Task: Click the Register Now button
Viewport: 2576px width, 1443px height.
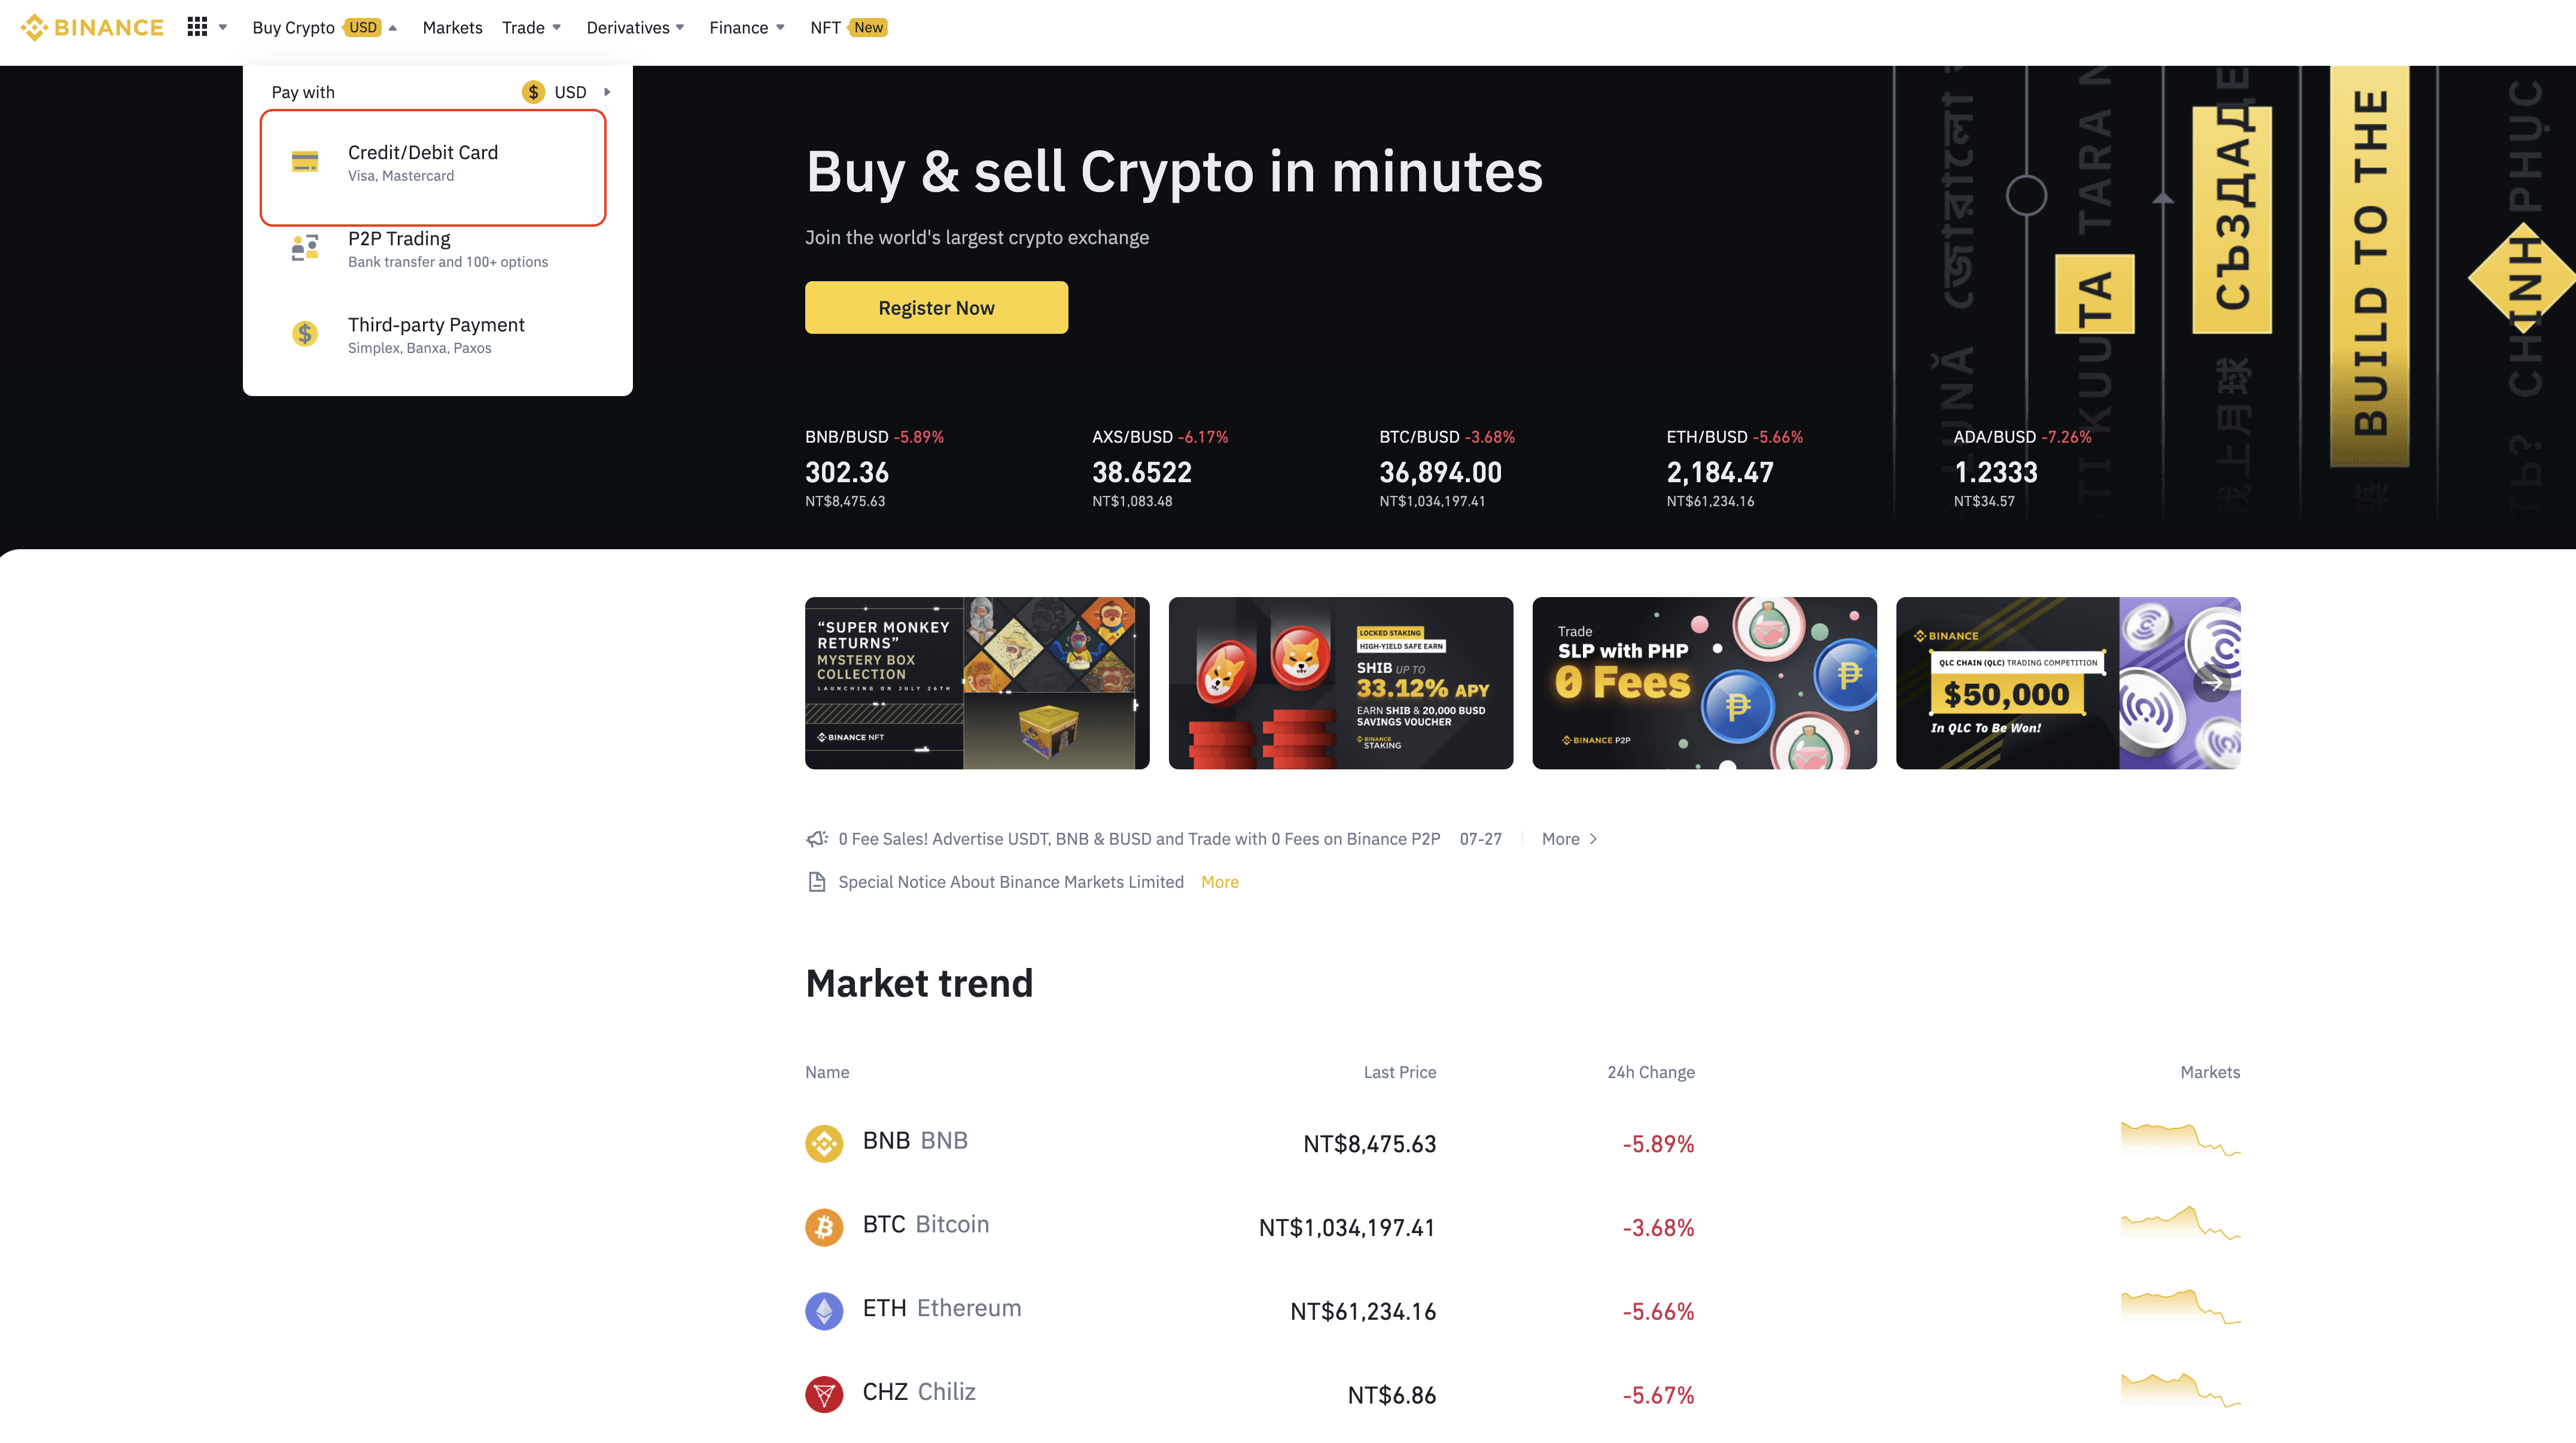Action: coord(936,307)
